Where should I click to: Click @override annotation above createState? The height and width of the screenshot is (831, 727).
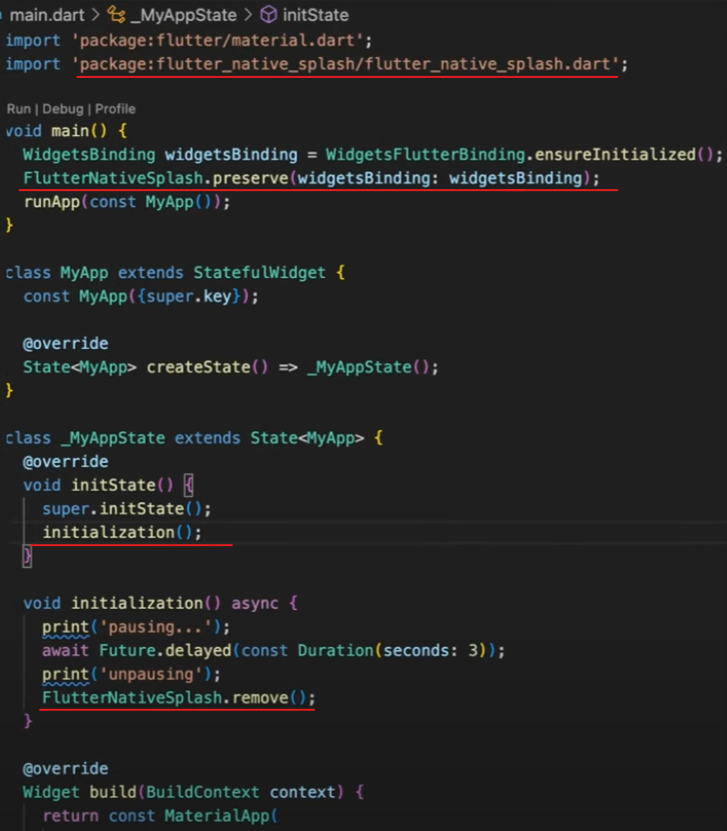[66, 343]
